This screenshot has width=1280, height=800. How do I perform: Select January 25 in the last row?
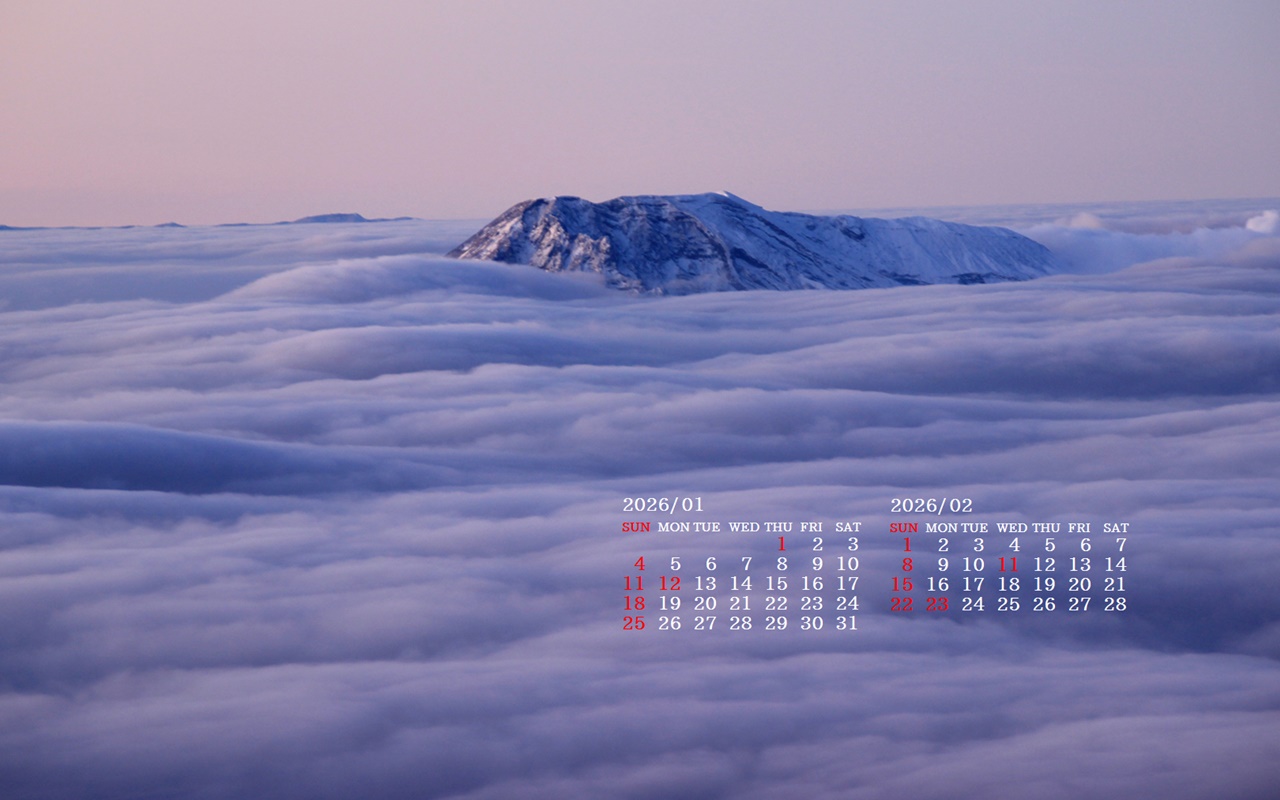tap(634, 623)
